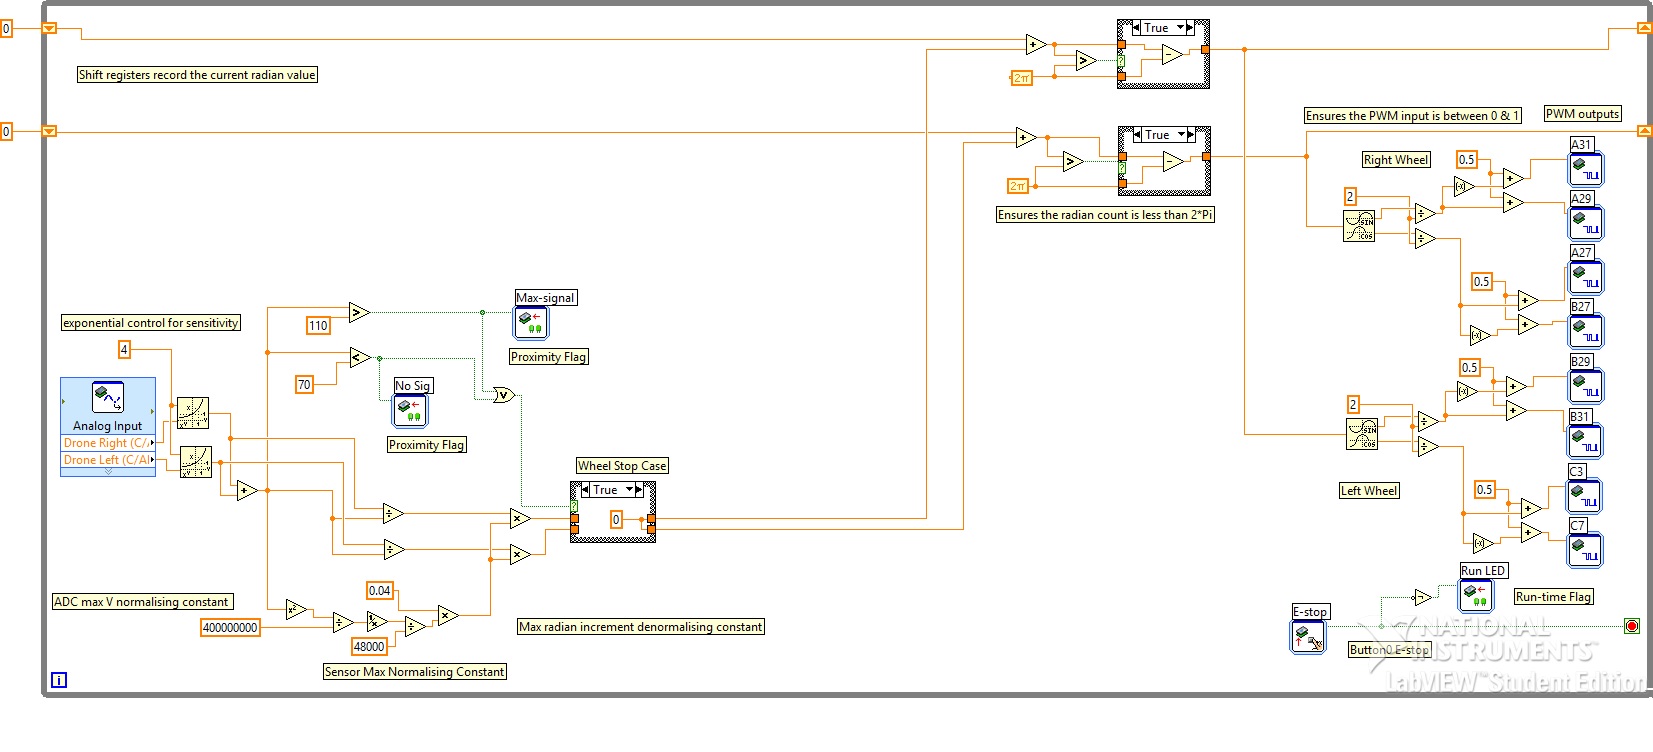Select the 48000 numeric constant
Viewport: 1653px width, 752px height.
click(369, 647)
